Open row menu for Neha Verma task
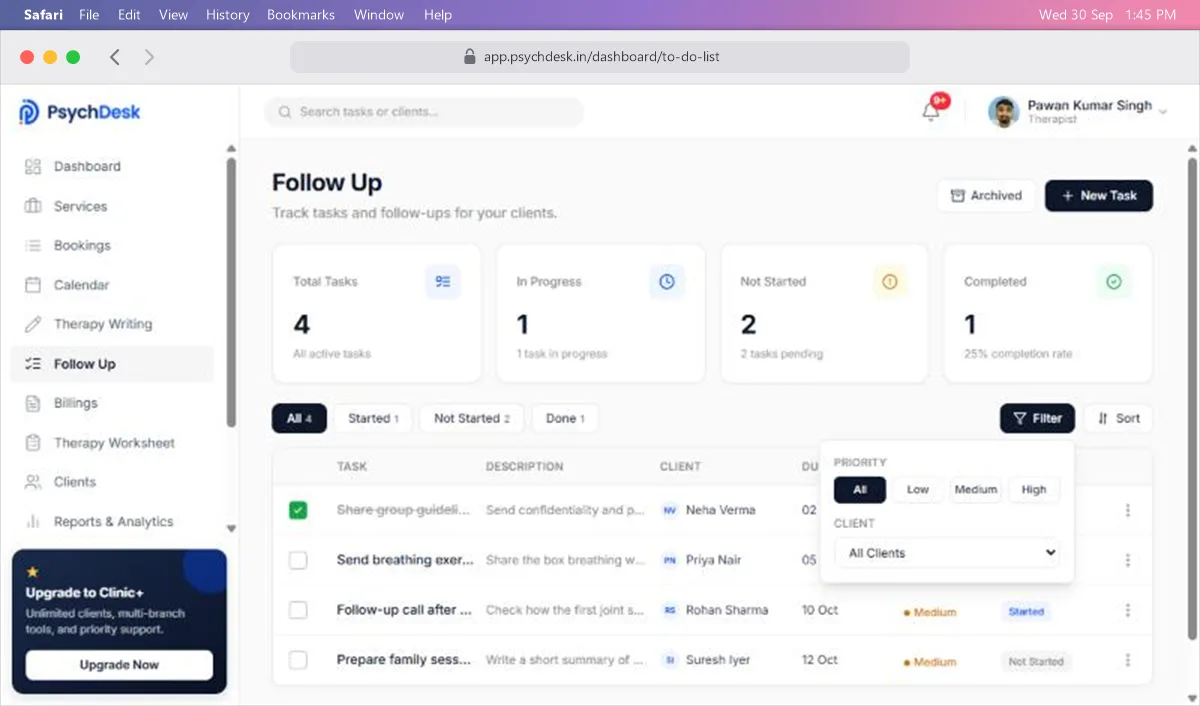 (1128, 510)
